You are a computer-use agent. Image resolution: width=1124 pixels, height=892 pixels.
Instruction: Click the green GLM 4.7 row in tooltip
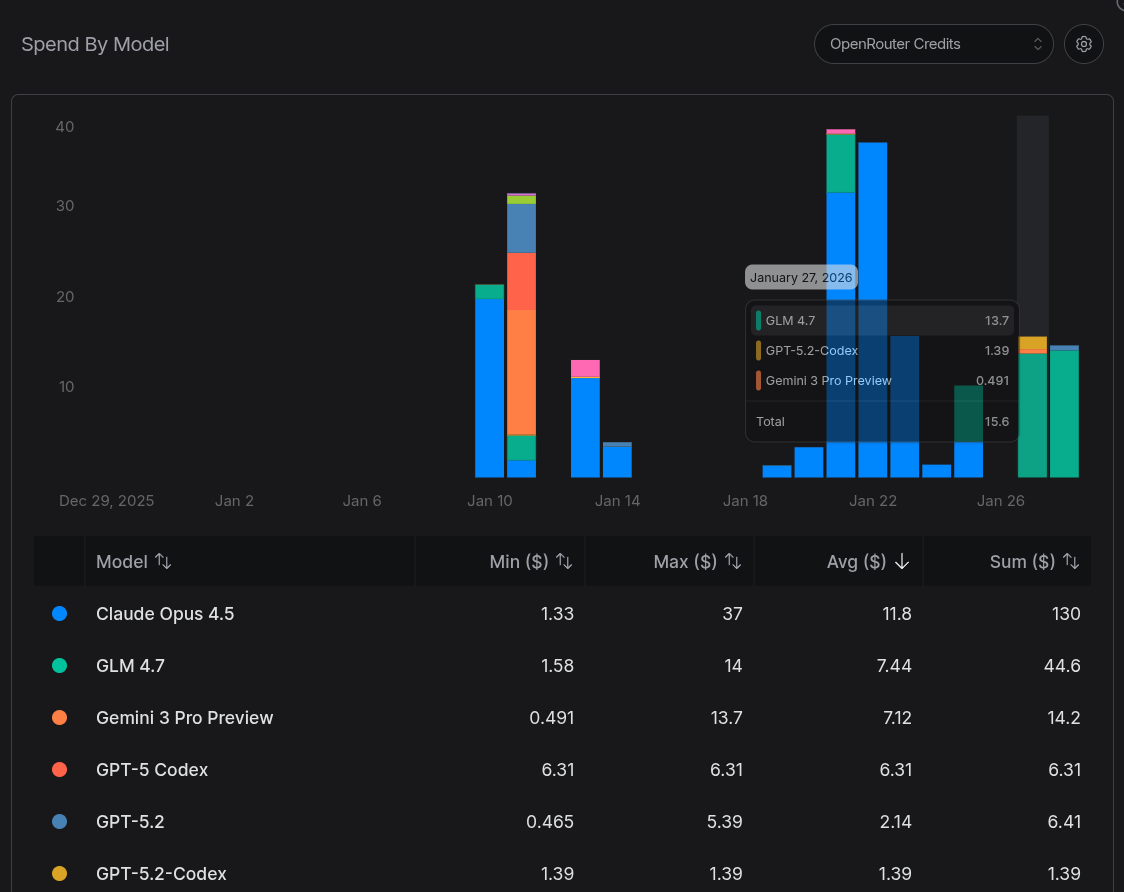click(x=881, y=321)
